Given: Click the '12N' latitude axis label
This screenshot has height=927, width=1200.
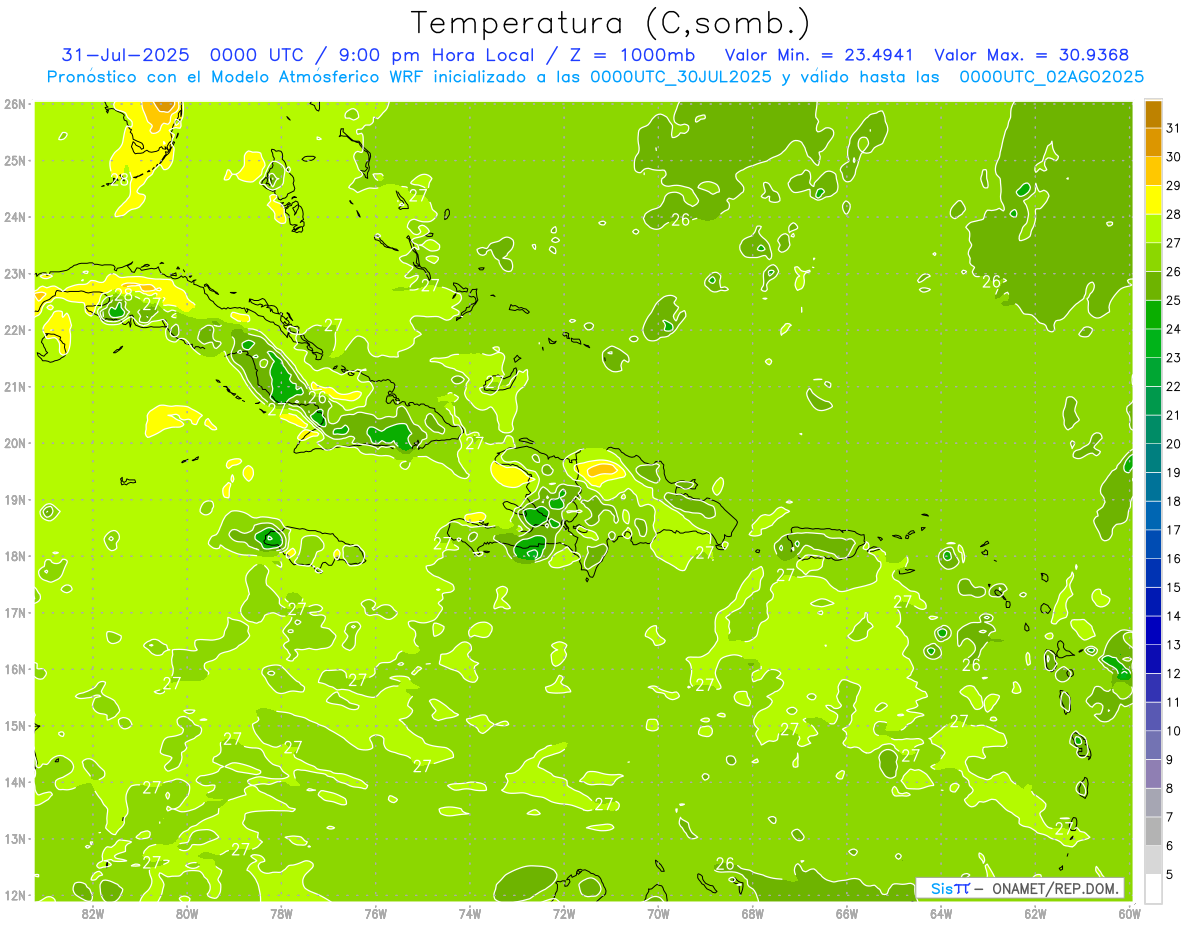Looking at the screenshot, I should [x=15, y=895].
